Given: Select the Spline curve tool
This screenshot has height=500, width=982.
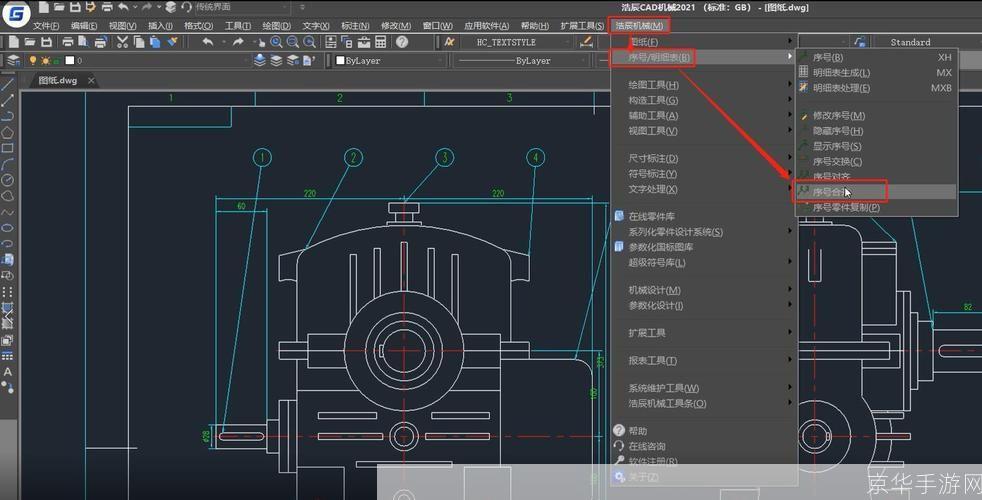Looking at the screenshot, I should coord(8,212).
